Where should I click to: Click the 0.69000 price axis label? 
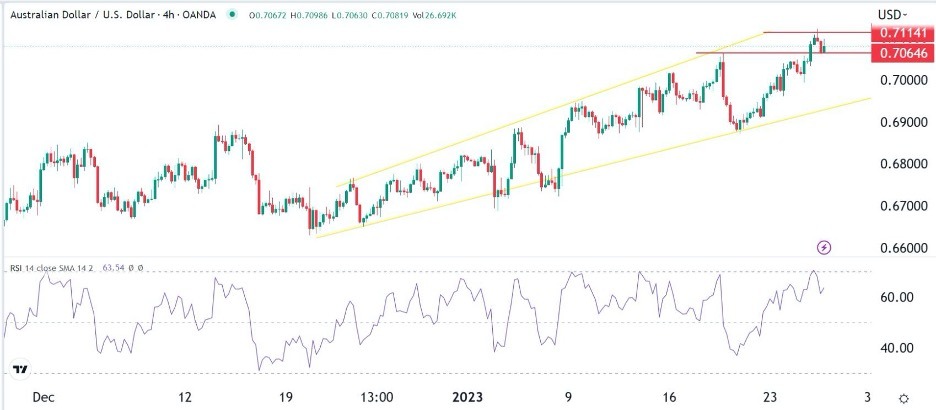click(902, 122)
